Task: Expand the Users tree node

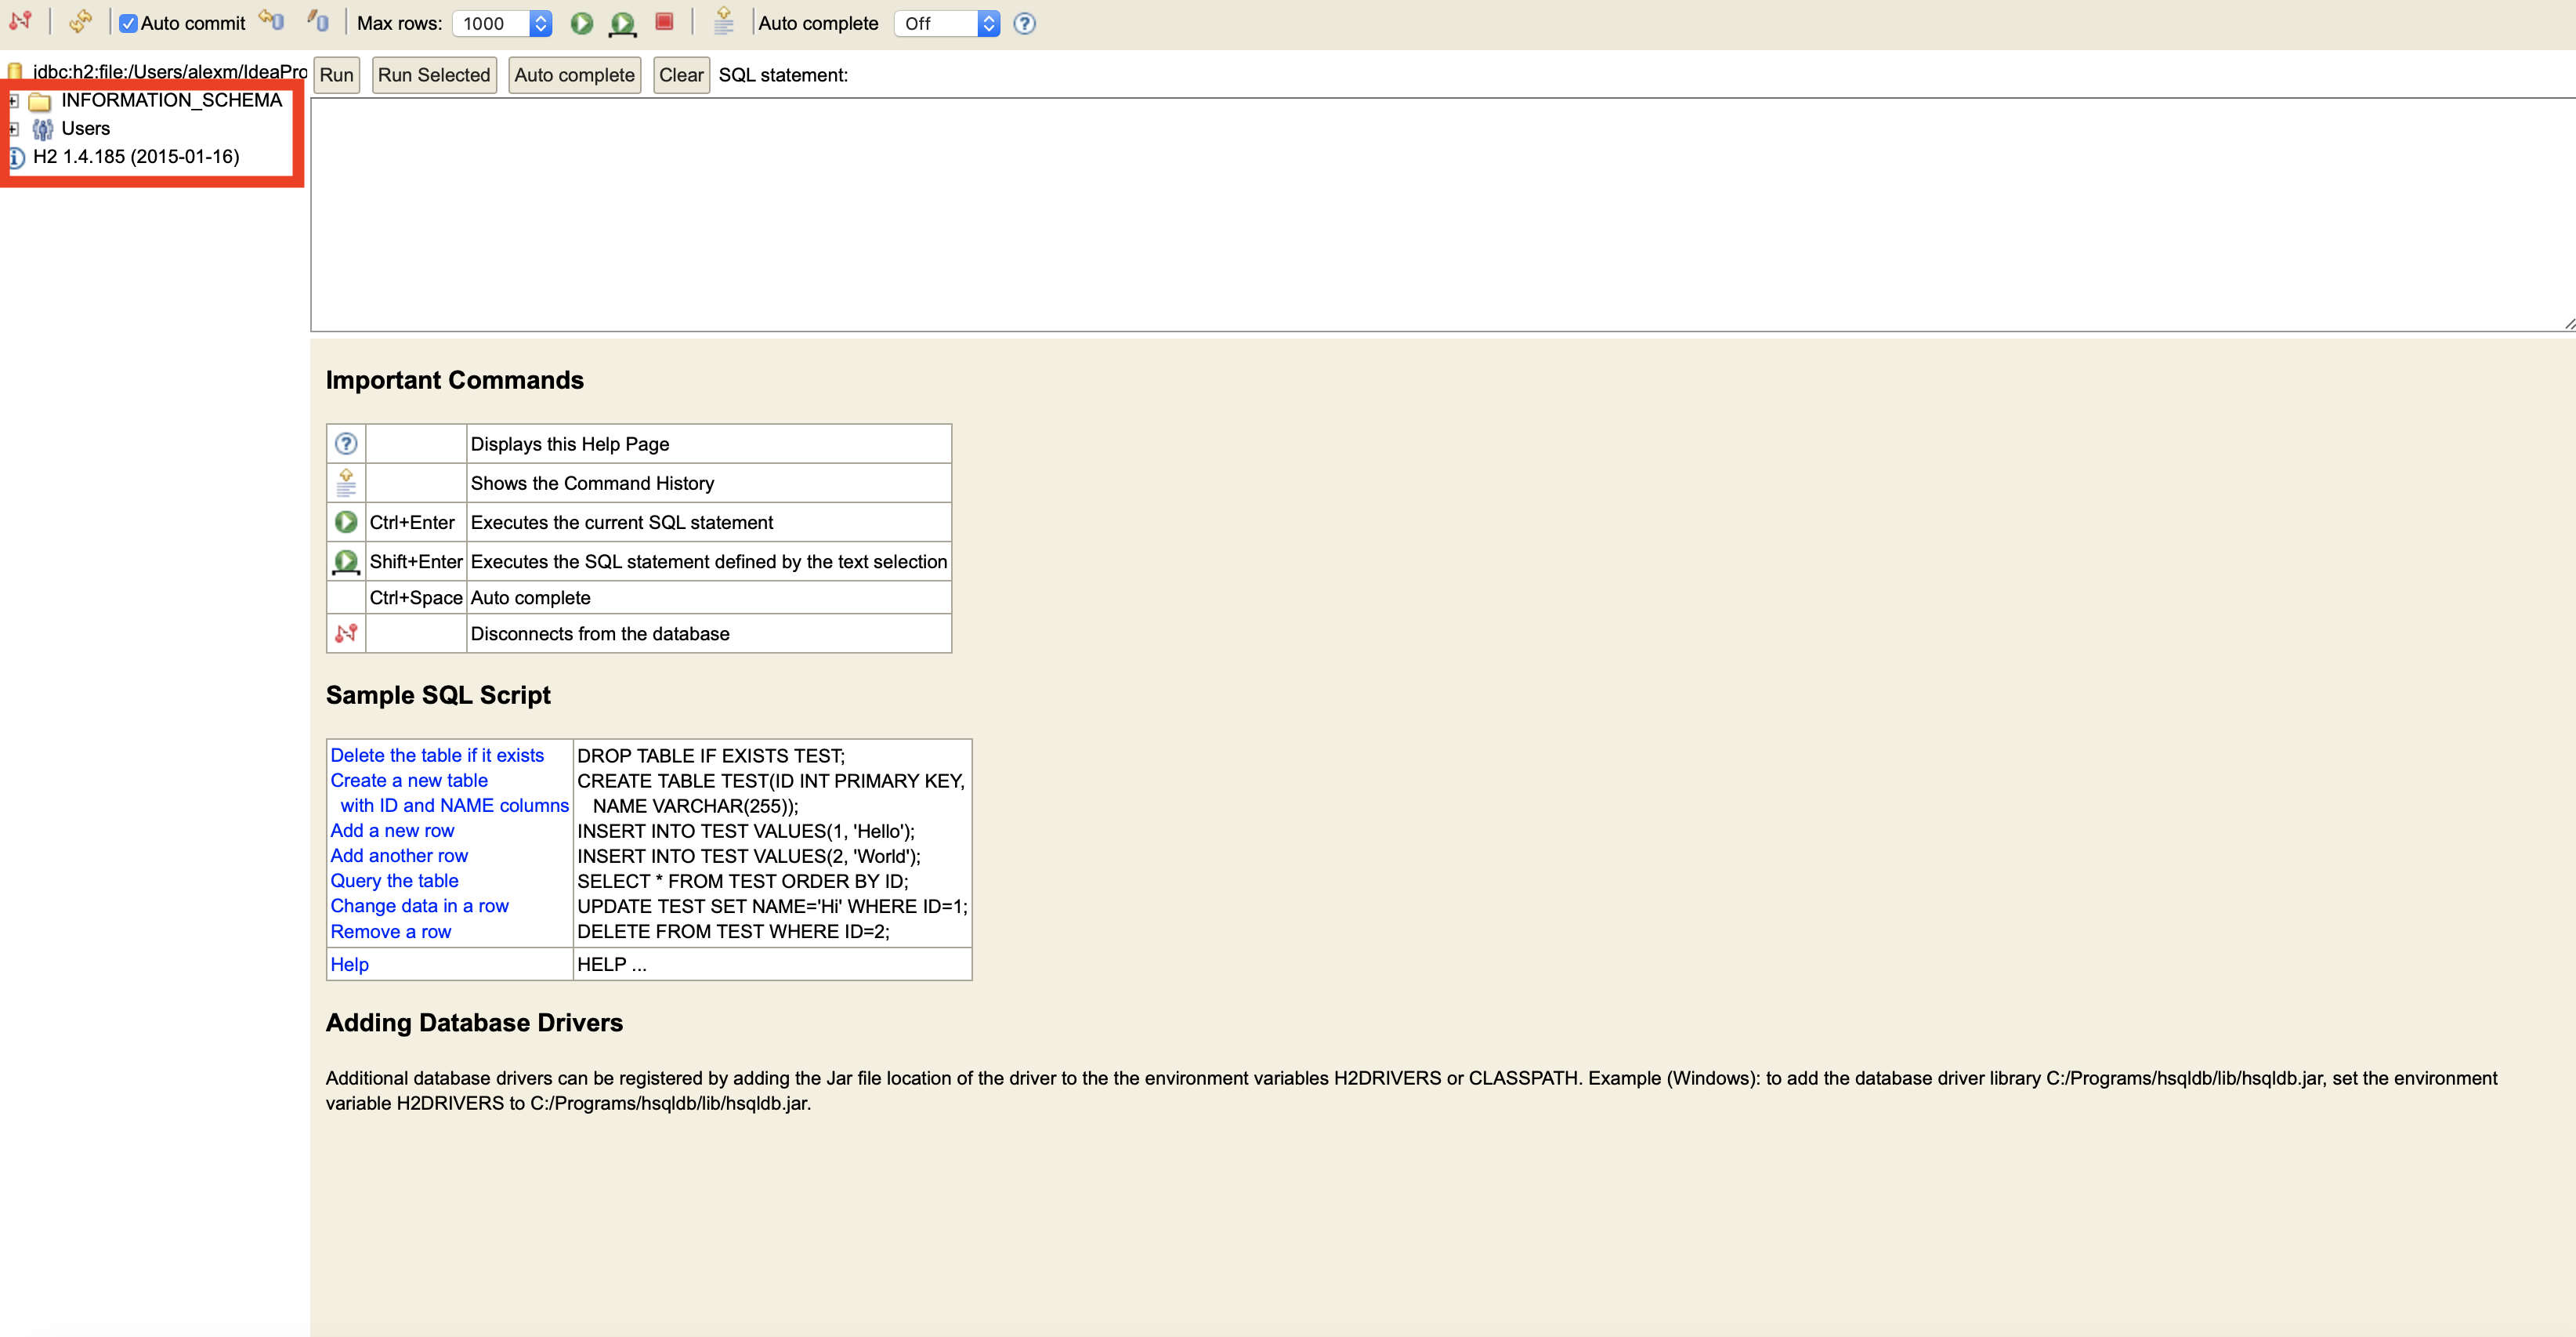Action: [x=13, y=128]
